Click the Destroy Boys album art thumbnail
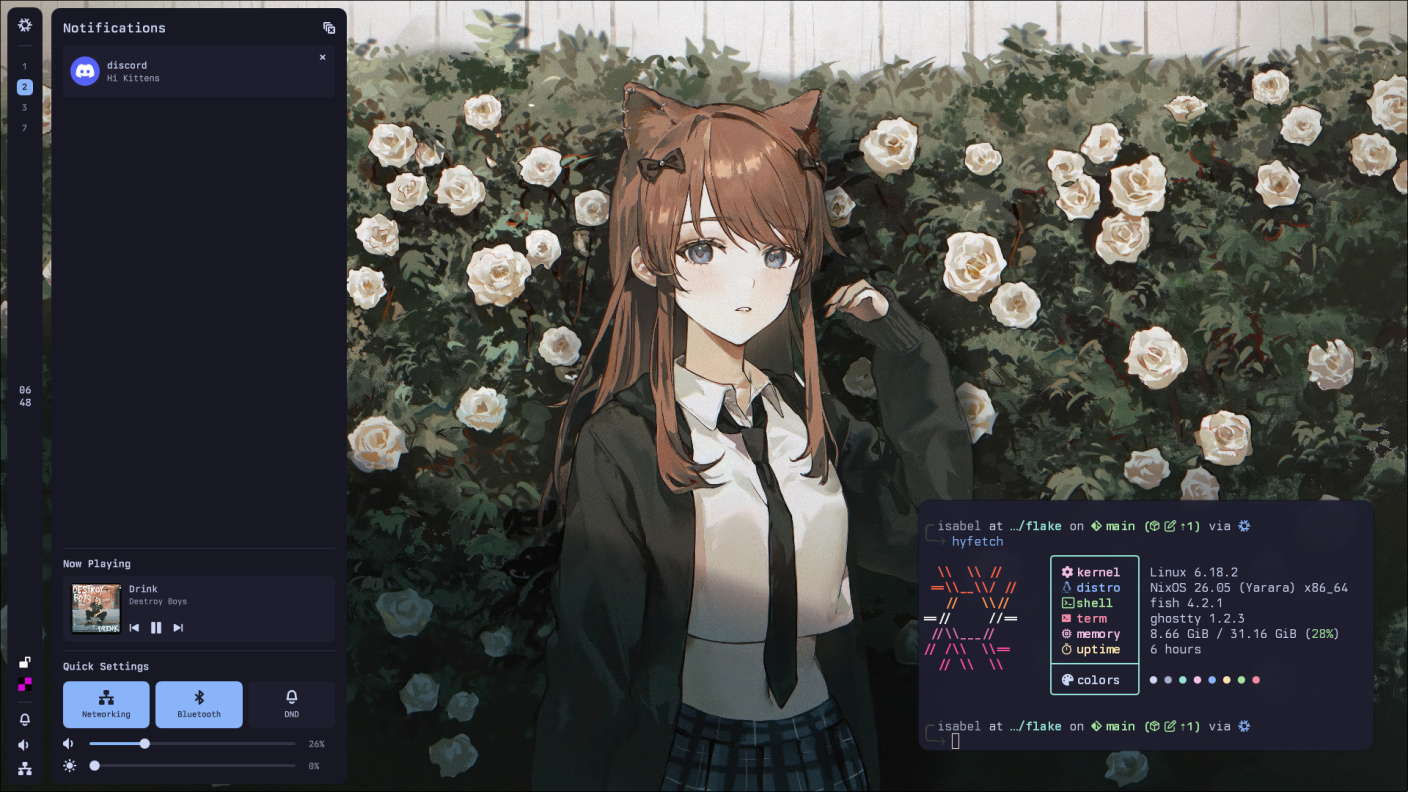Viewport: 1408px width, 792px height. point(96,607)
